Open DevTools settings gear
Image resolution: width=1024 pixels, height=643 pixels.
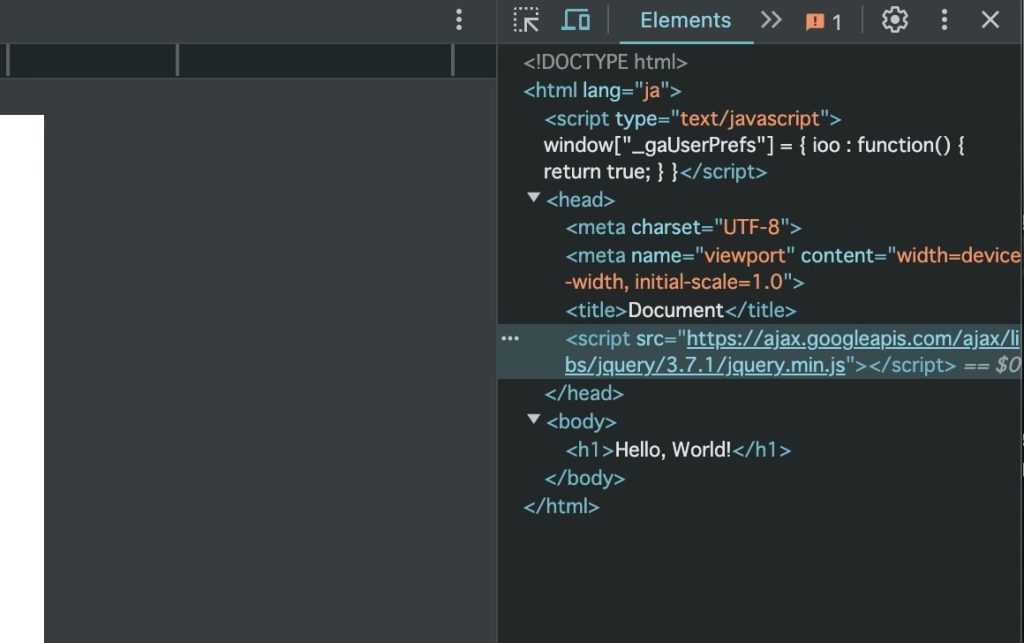pyautogui.click(x=894, y=20)
